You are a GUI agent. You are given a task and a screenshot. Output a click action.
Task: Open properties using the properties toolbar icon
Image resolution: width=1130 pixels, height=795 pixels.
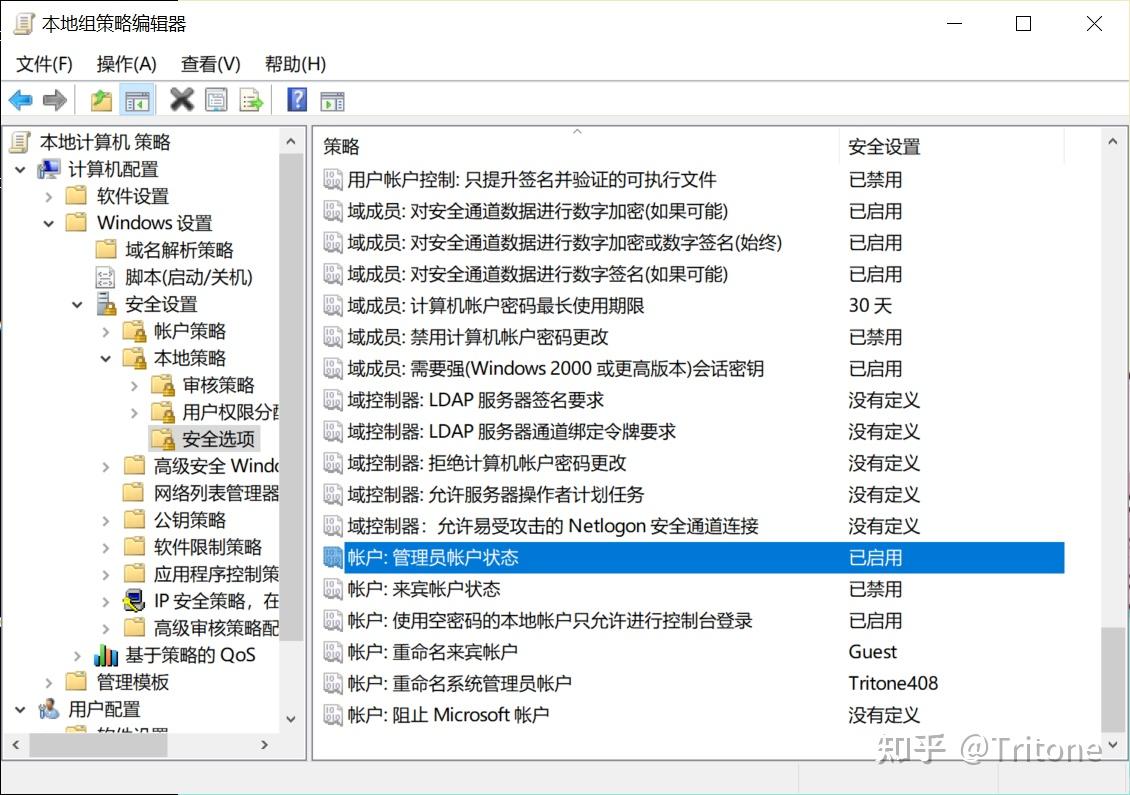pos(216,99)
